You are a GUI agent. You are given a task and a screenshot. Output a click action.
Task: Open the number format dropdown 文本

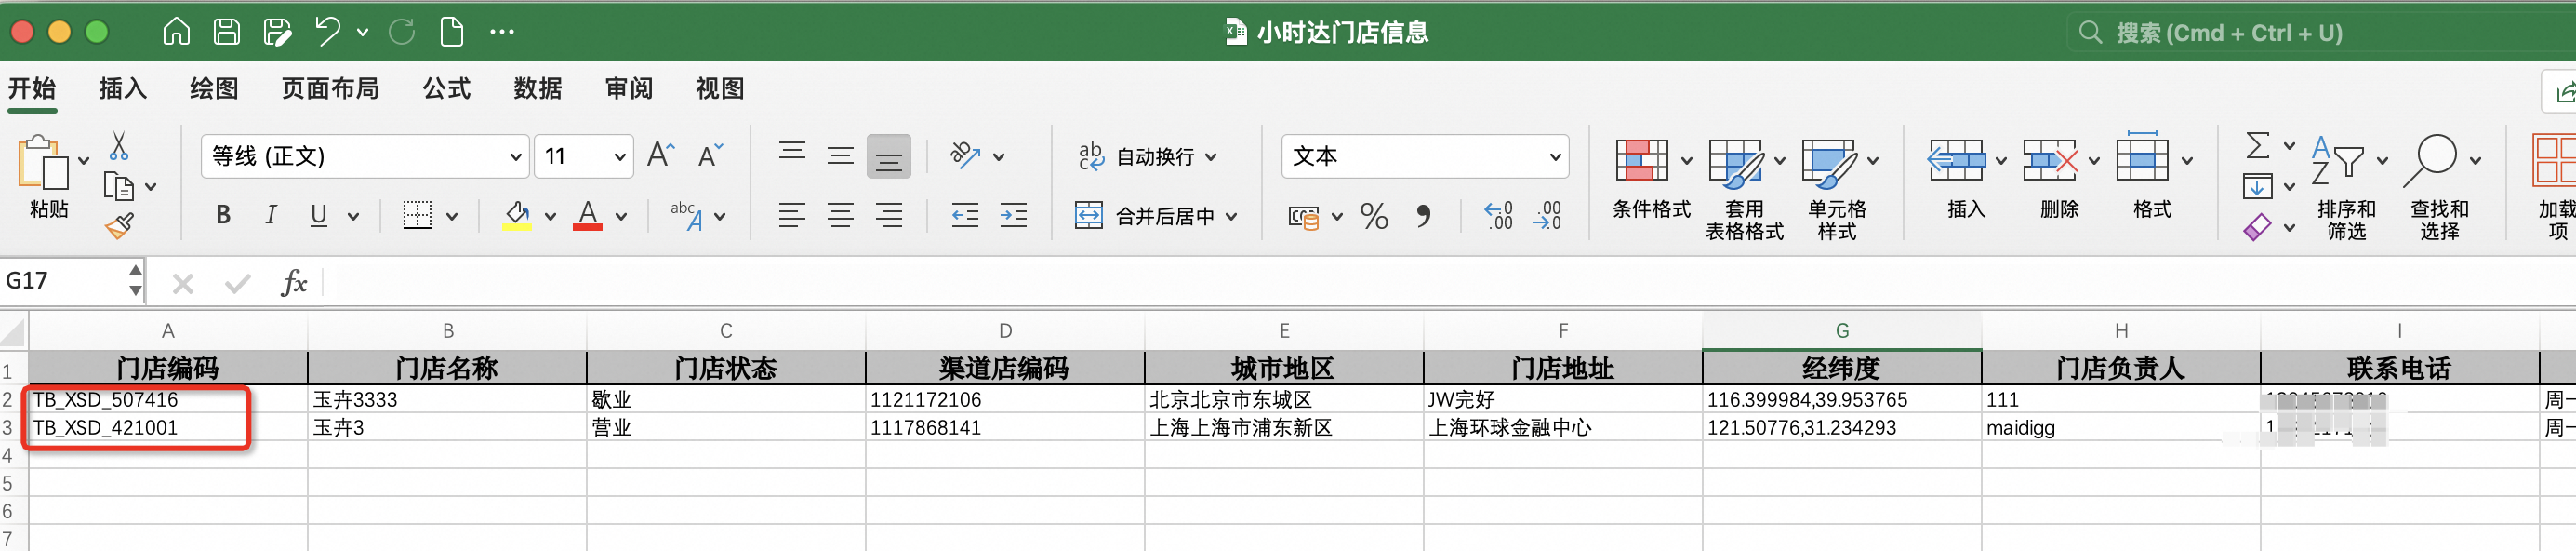(x=1555, y=157)
